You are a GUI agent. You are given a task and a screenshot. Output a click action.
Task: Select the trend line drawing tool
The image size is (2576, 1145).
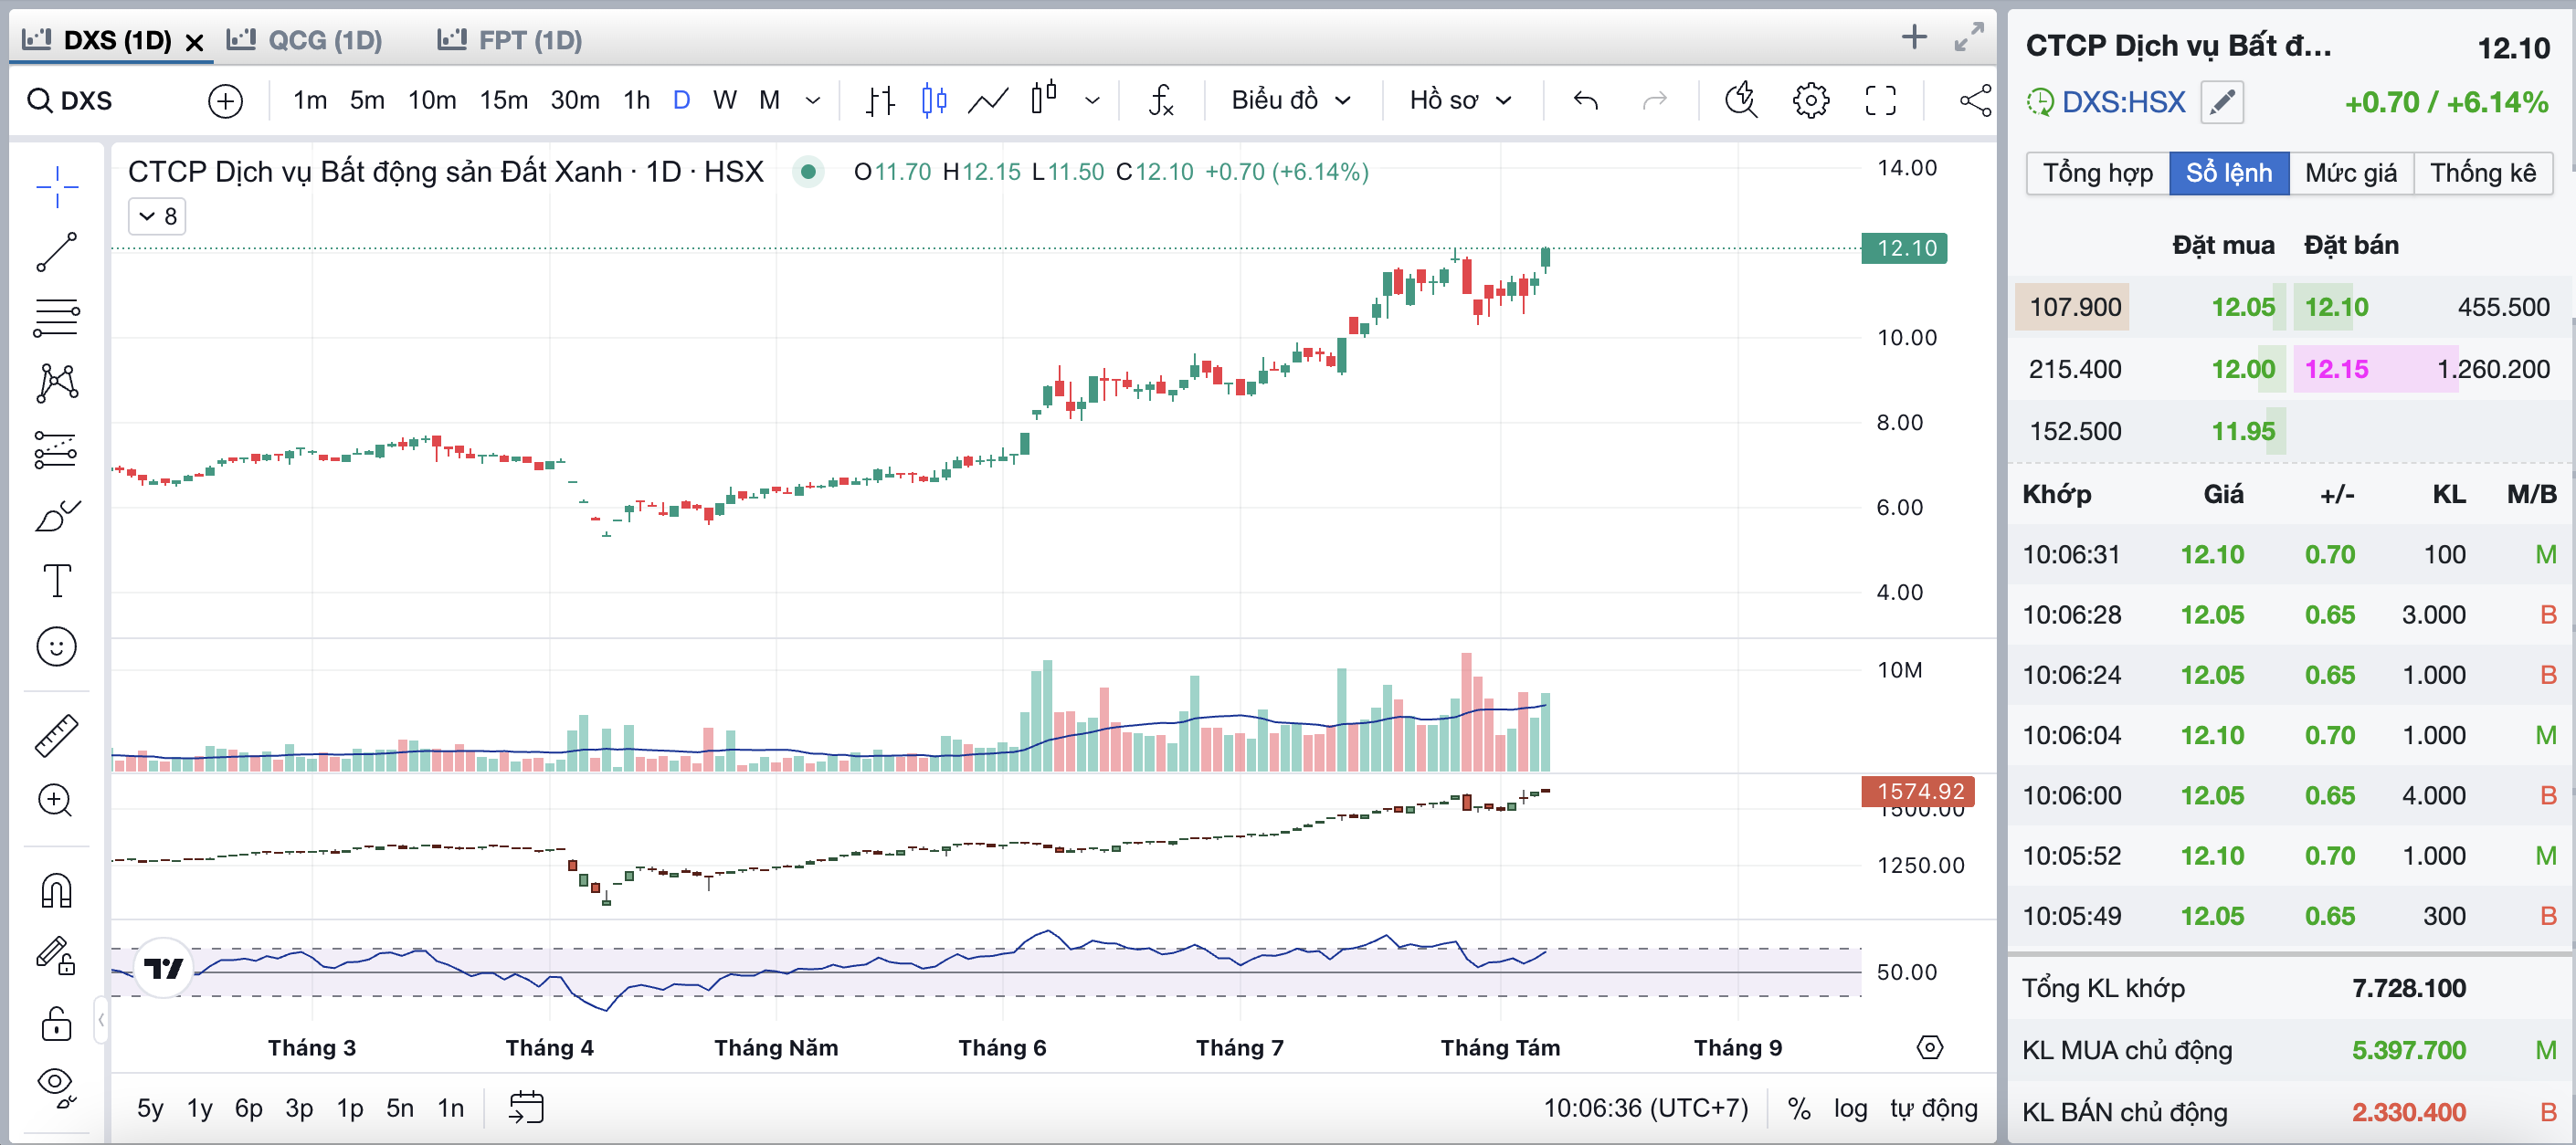pyautogui.click(x=56, y=252)
